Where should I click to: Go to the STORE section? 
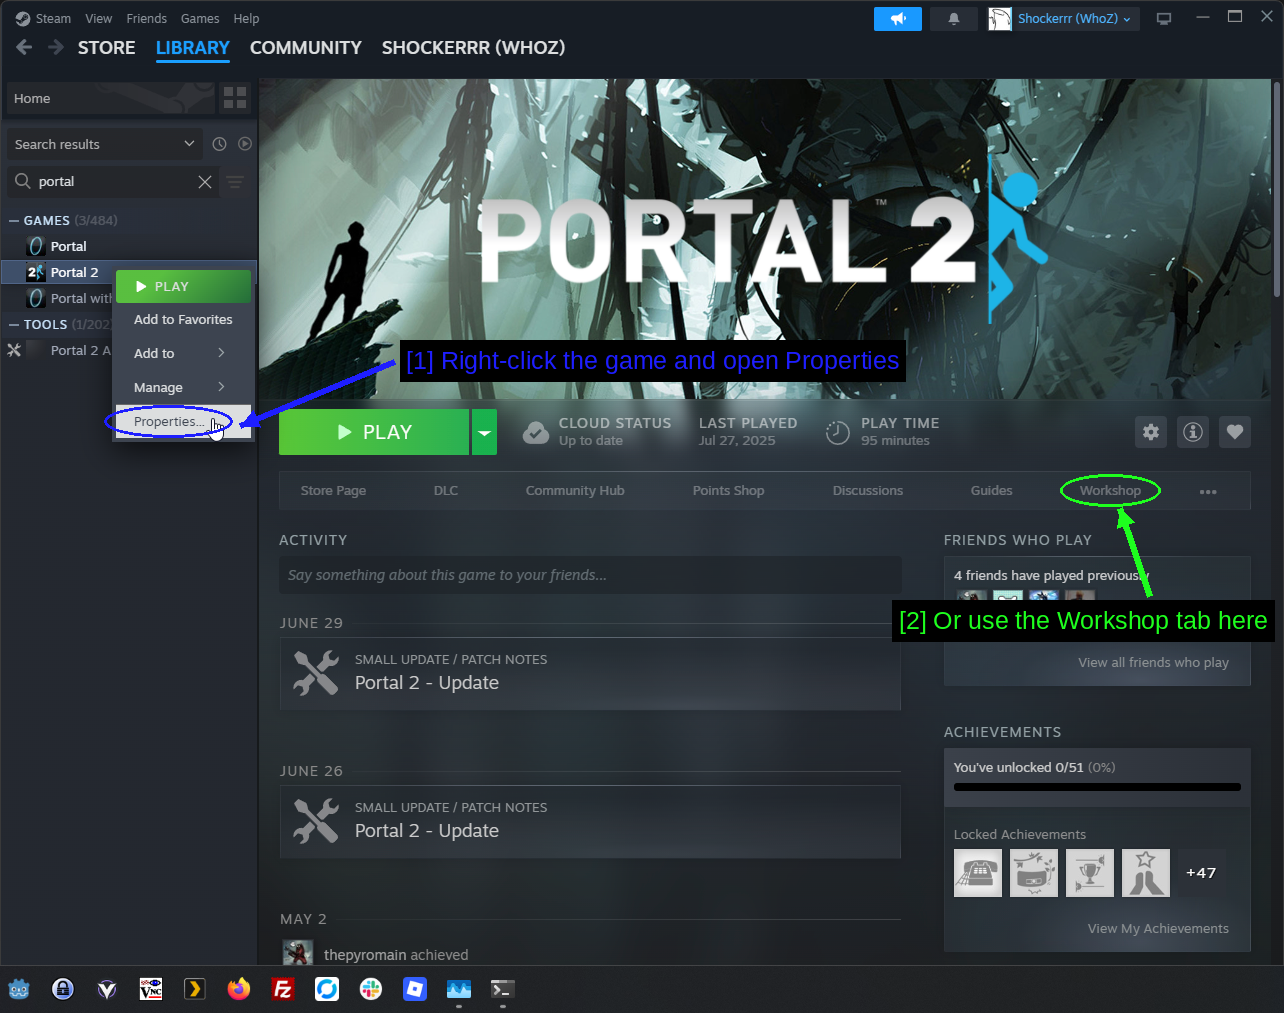click(107, 47)
